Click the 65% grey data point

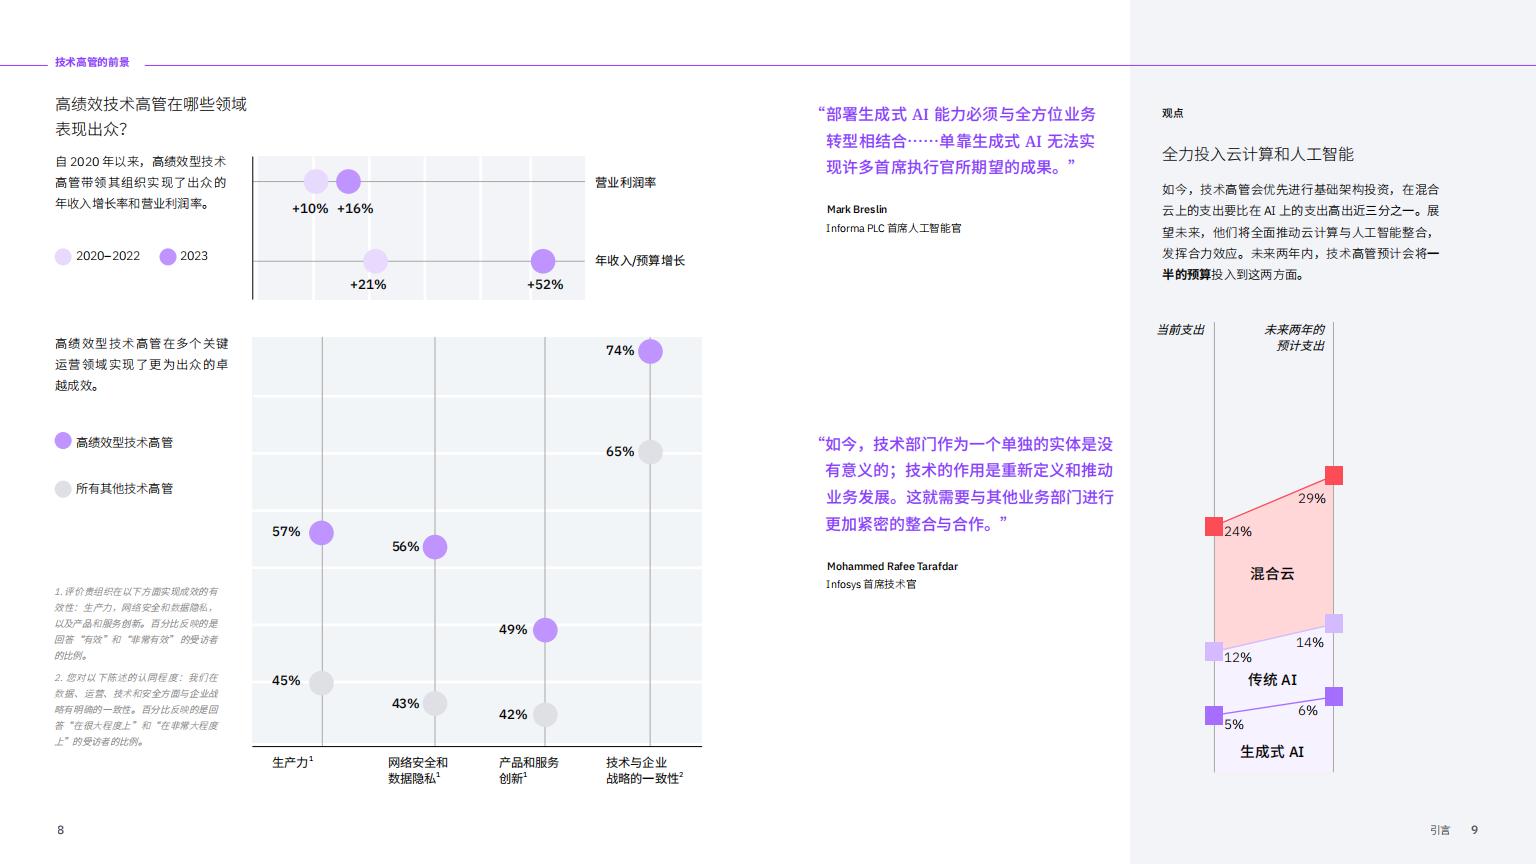tap(650, 452)
